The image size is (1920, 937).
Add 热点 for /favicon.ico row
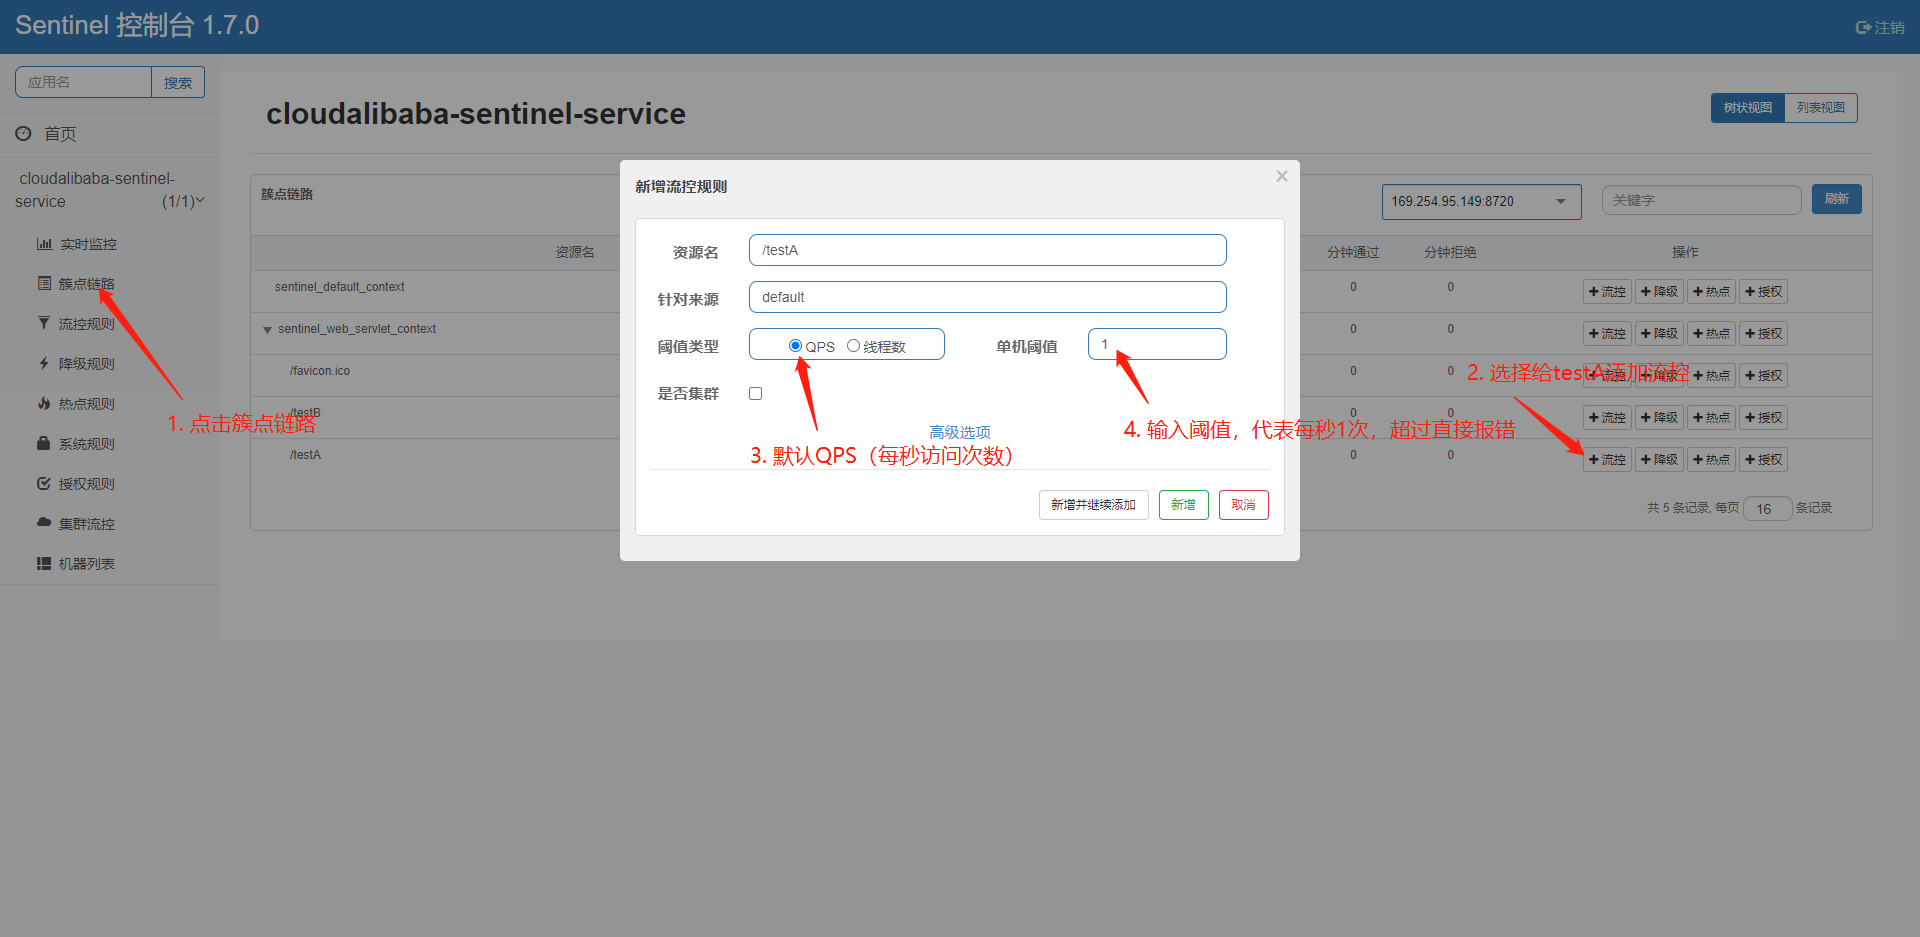click(1711, 376)
